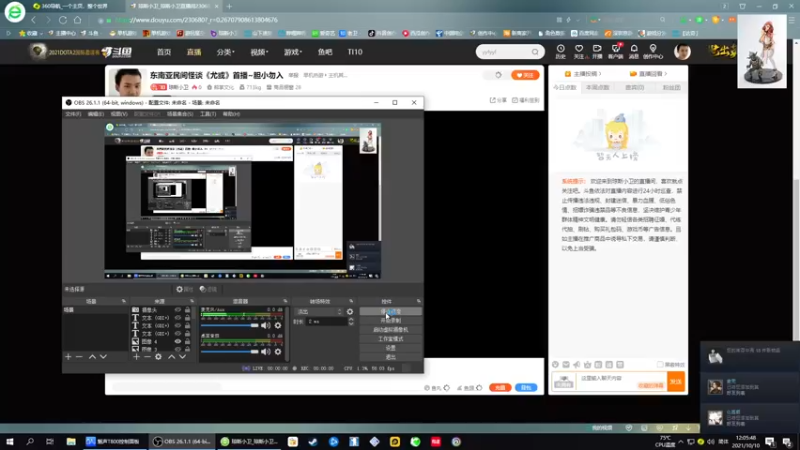Viewport: 800px width, 450px height.
Task: Toggle visibility of the 摄像头 source
Action: [x=178, y=310]
